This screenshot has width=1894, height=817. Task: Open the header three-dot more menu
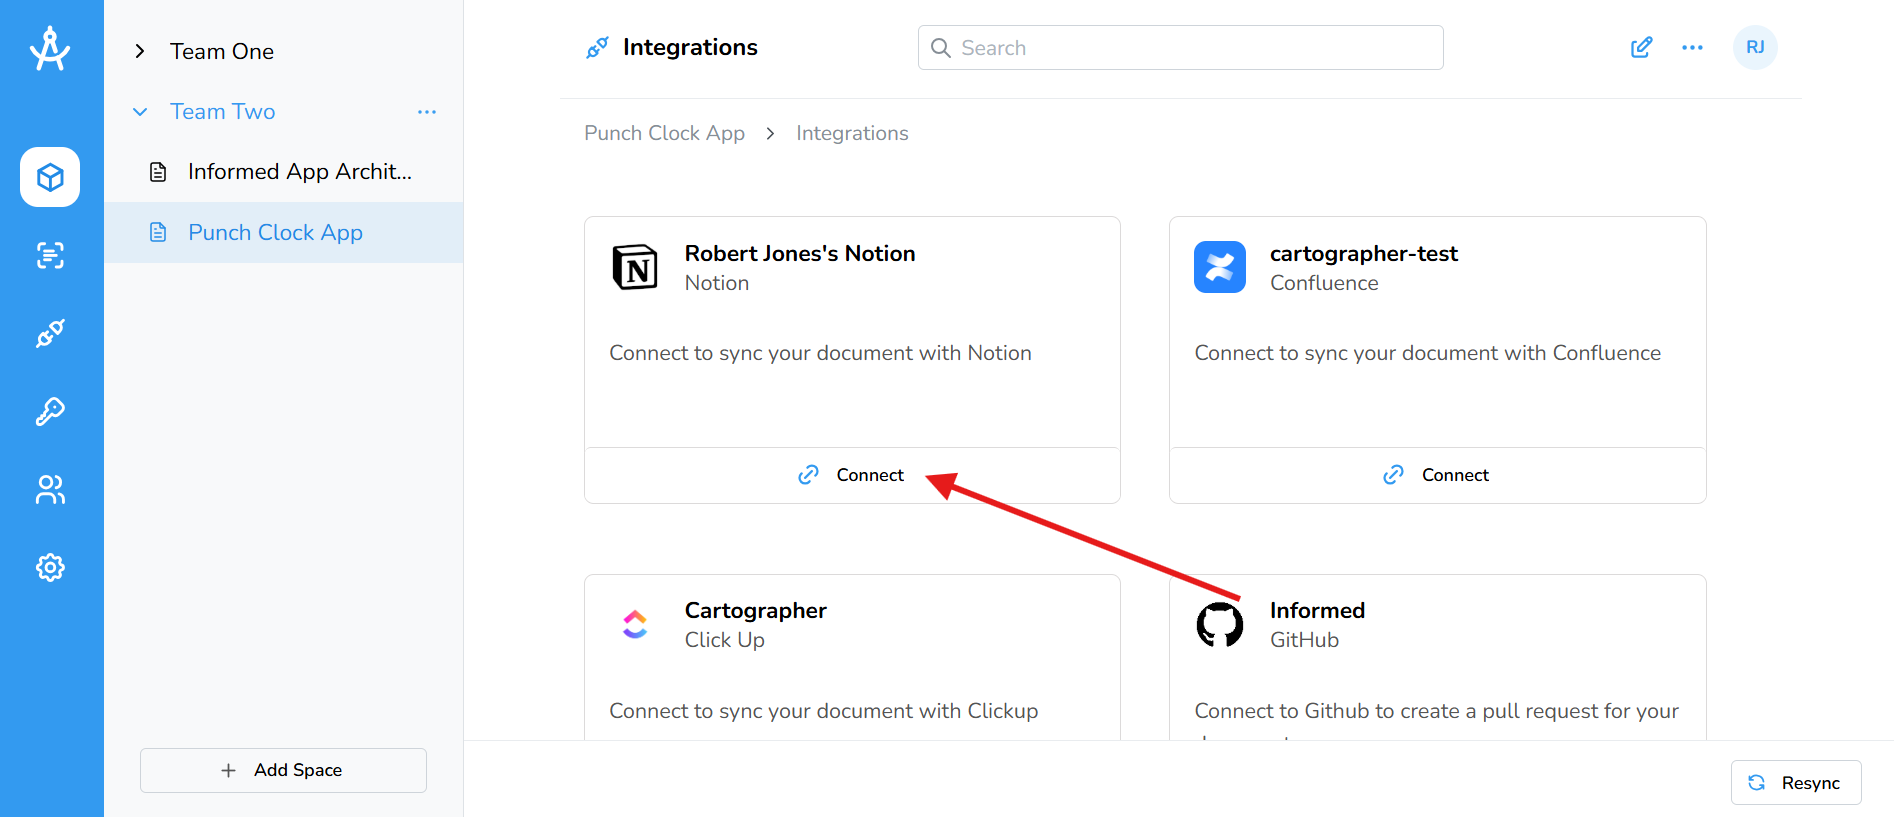point(1692,47)
